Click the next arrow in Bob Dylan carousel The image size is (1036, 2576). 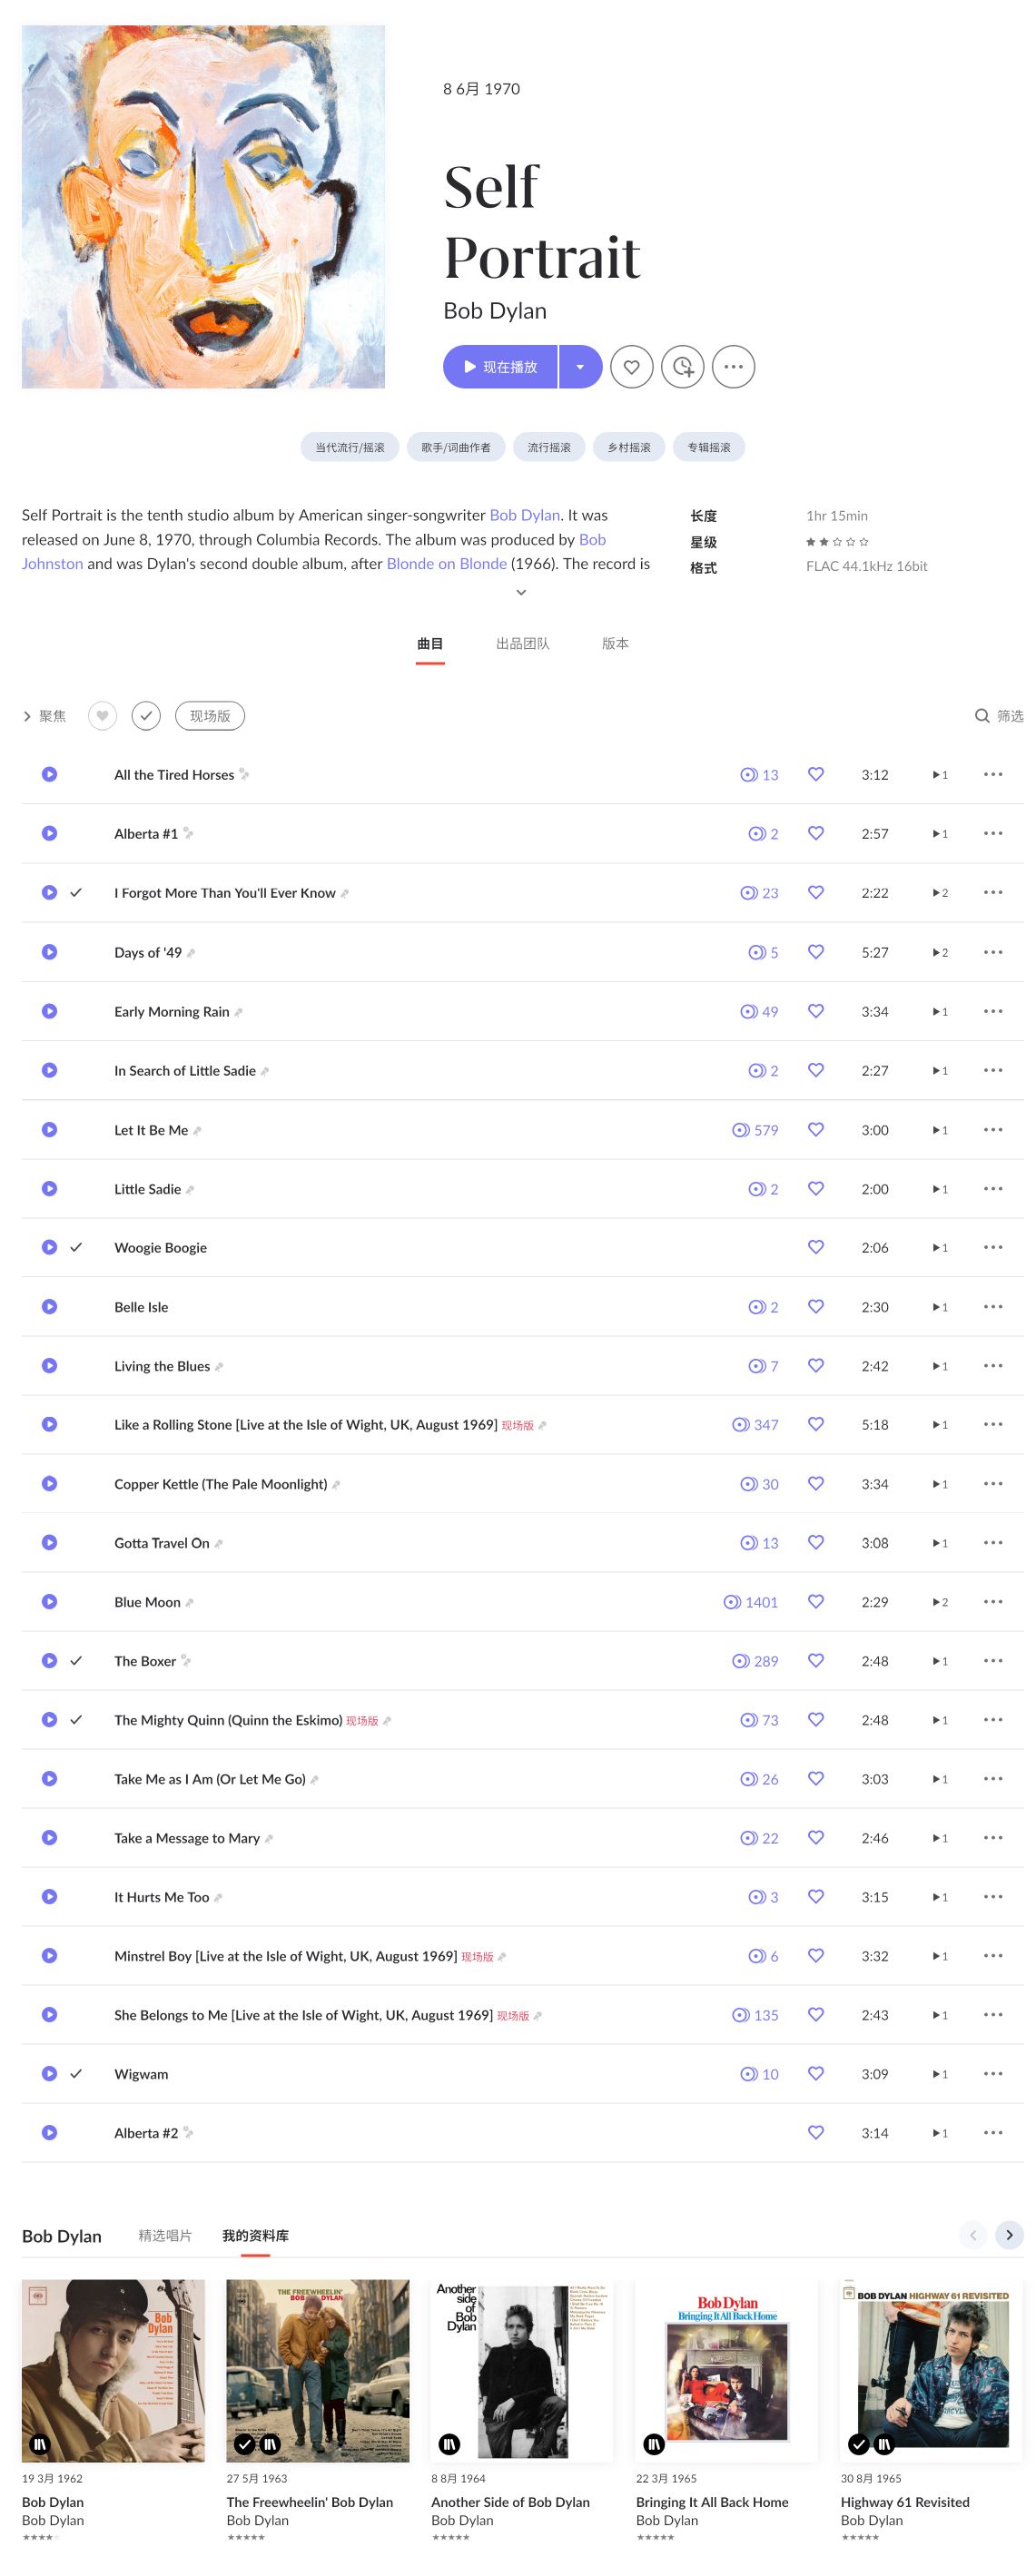tap(1009, 2234)
